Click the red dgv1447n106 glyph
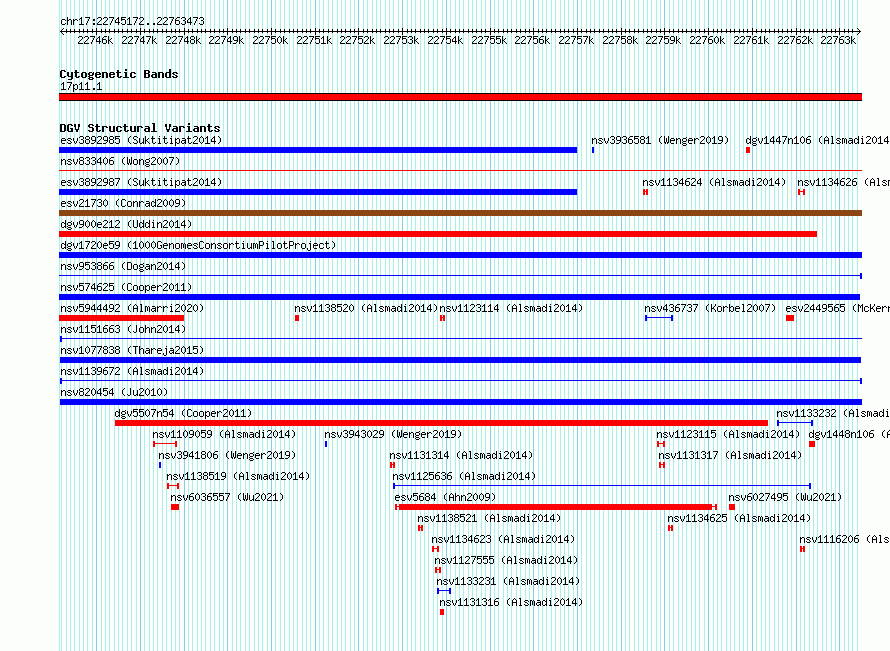Viewport: 890px width, 651px height. tap(748, 150)
